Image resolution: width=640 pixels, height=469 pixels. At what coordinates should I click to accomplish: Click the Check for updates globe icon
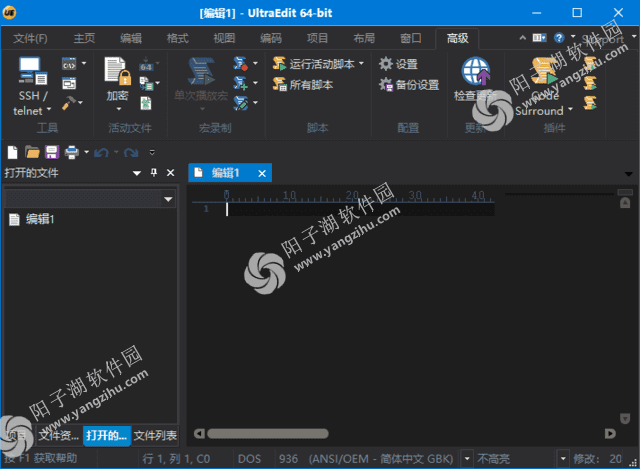coord(476,71)
